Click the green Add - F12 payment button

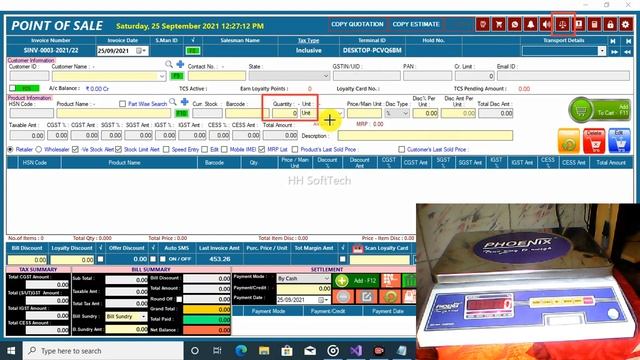click(x=356, y=281)
